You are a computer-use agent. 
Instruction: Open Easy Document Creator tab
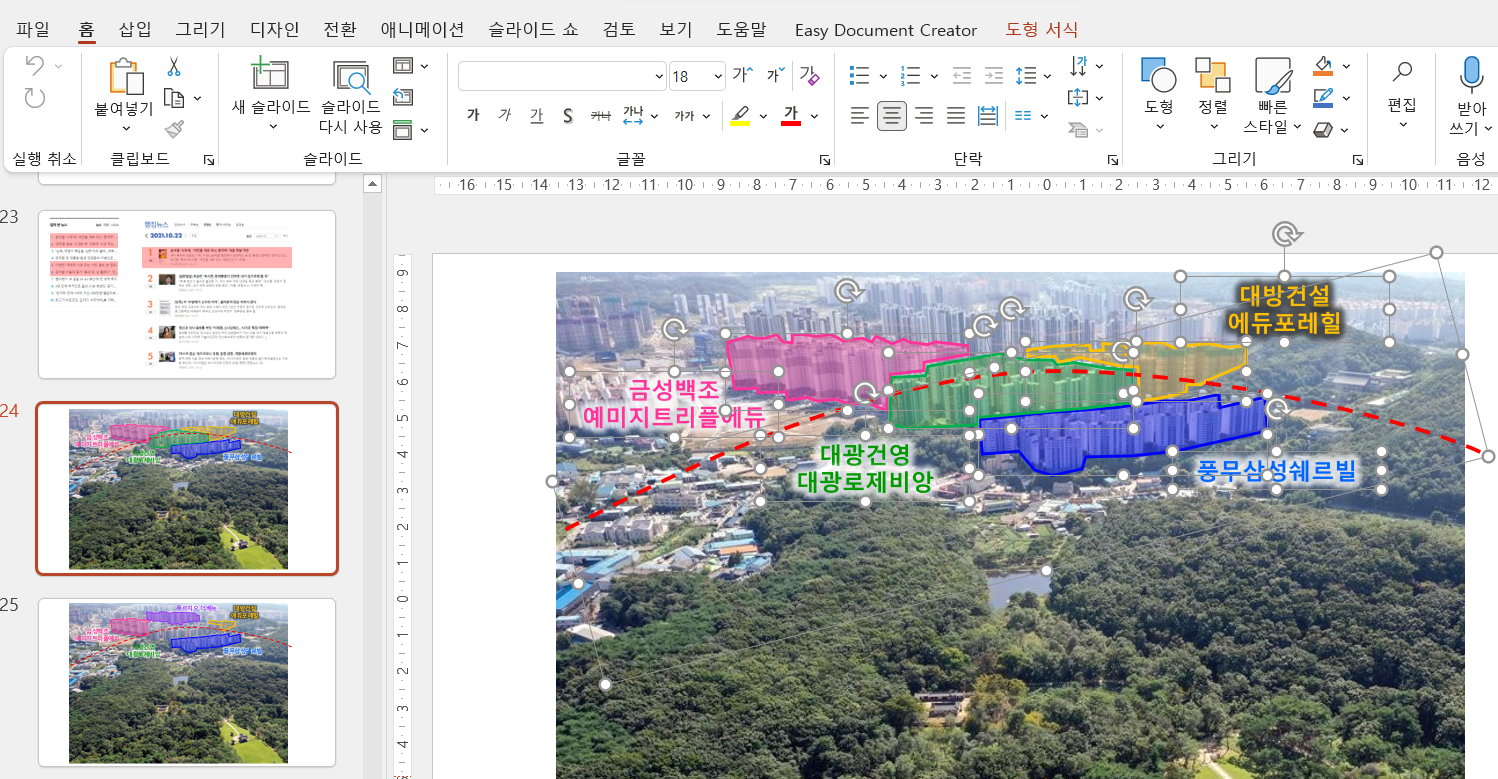point(886,30)
